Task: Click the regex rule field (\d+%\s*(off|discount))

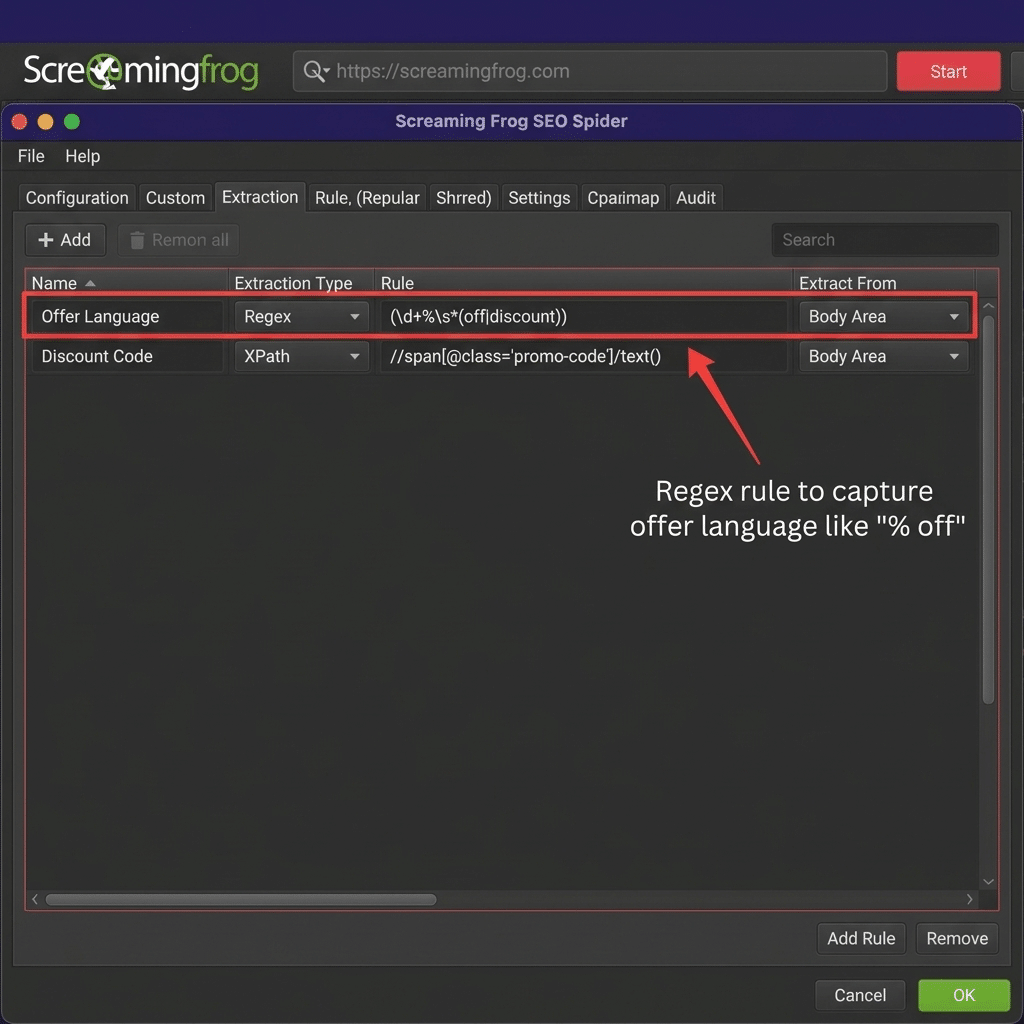Action: tap(583, 317)
